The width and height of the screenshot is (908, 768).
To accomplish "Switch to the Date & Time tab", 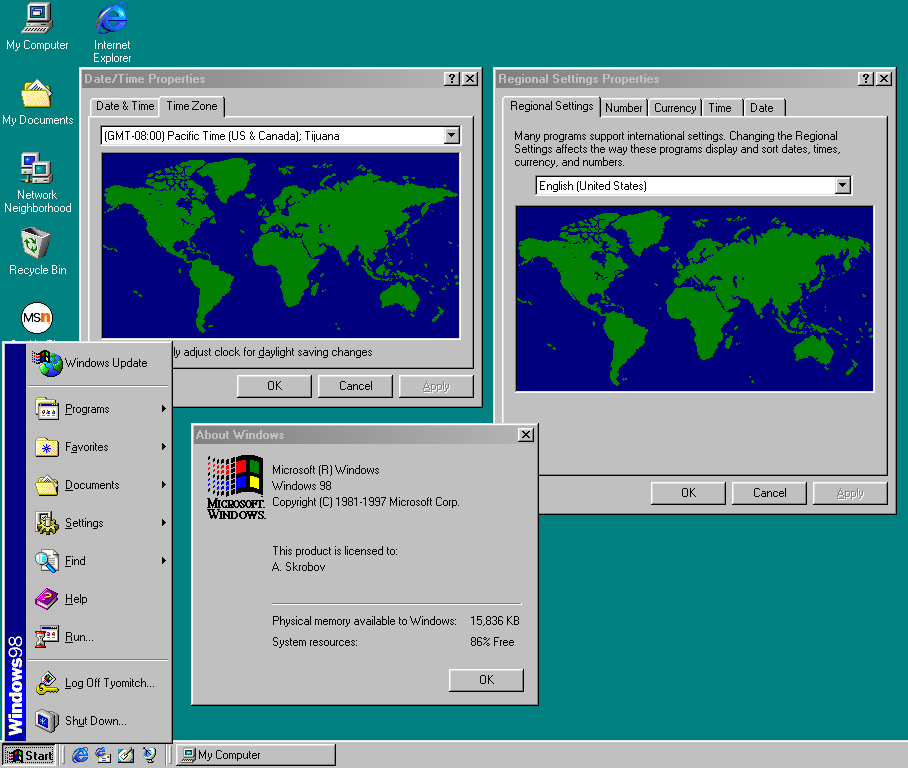I will point(125,107).
